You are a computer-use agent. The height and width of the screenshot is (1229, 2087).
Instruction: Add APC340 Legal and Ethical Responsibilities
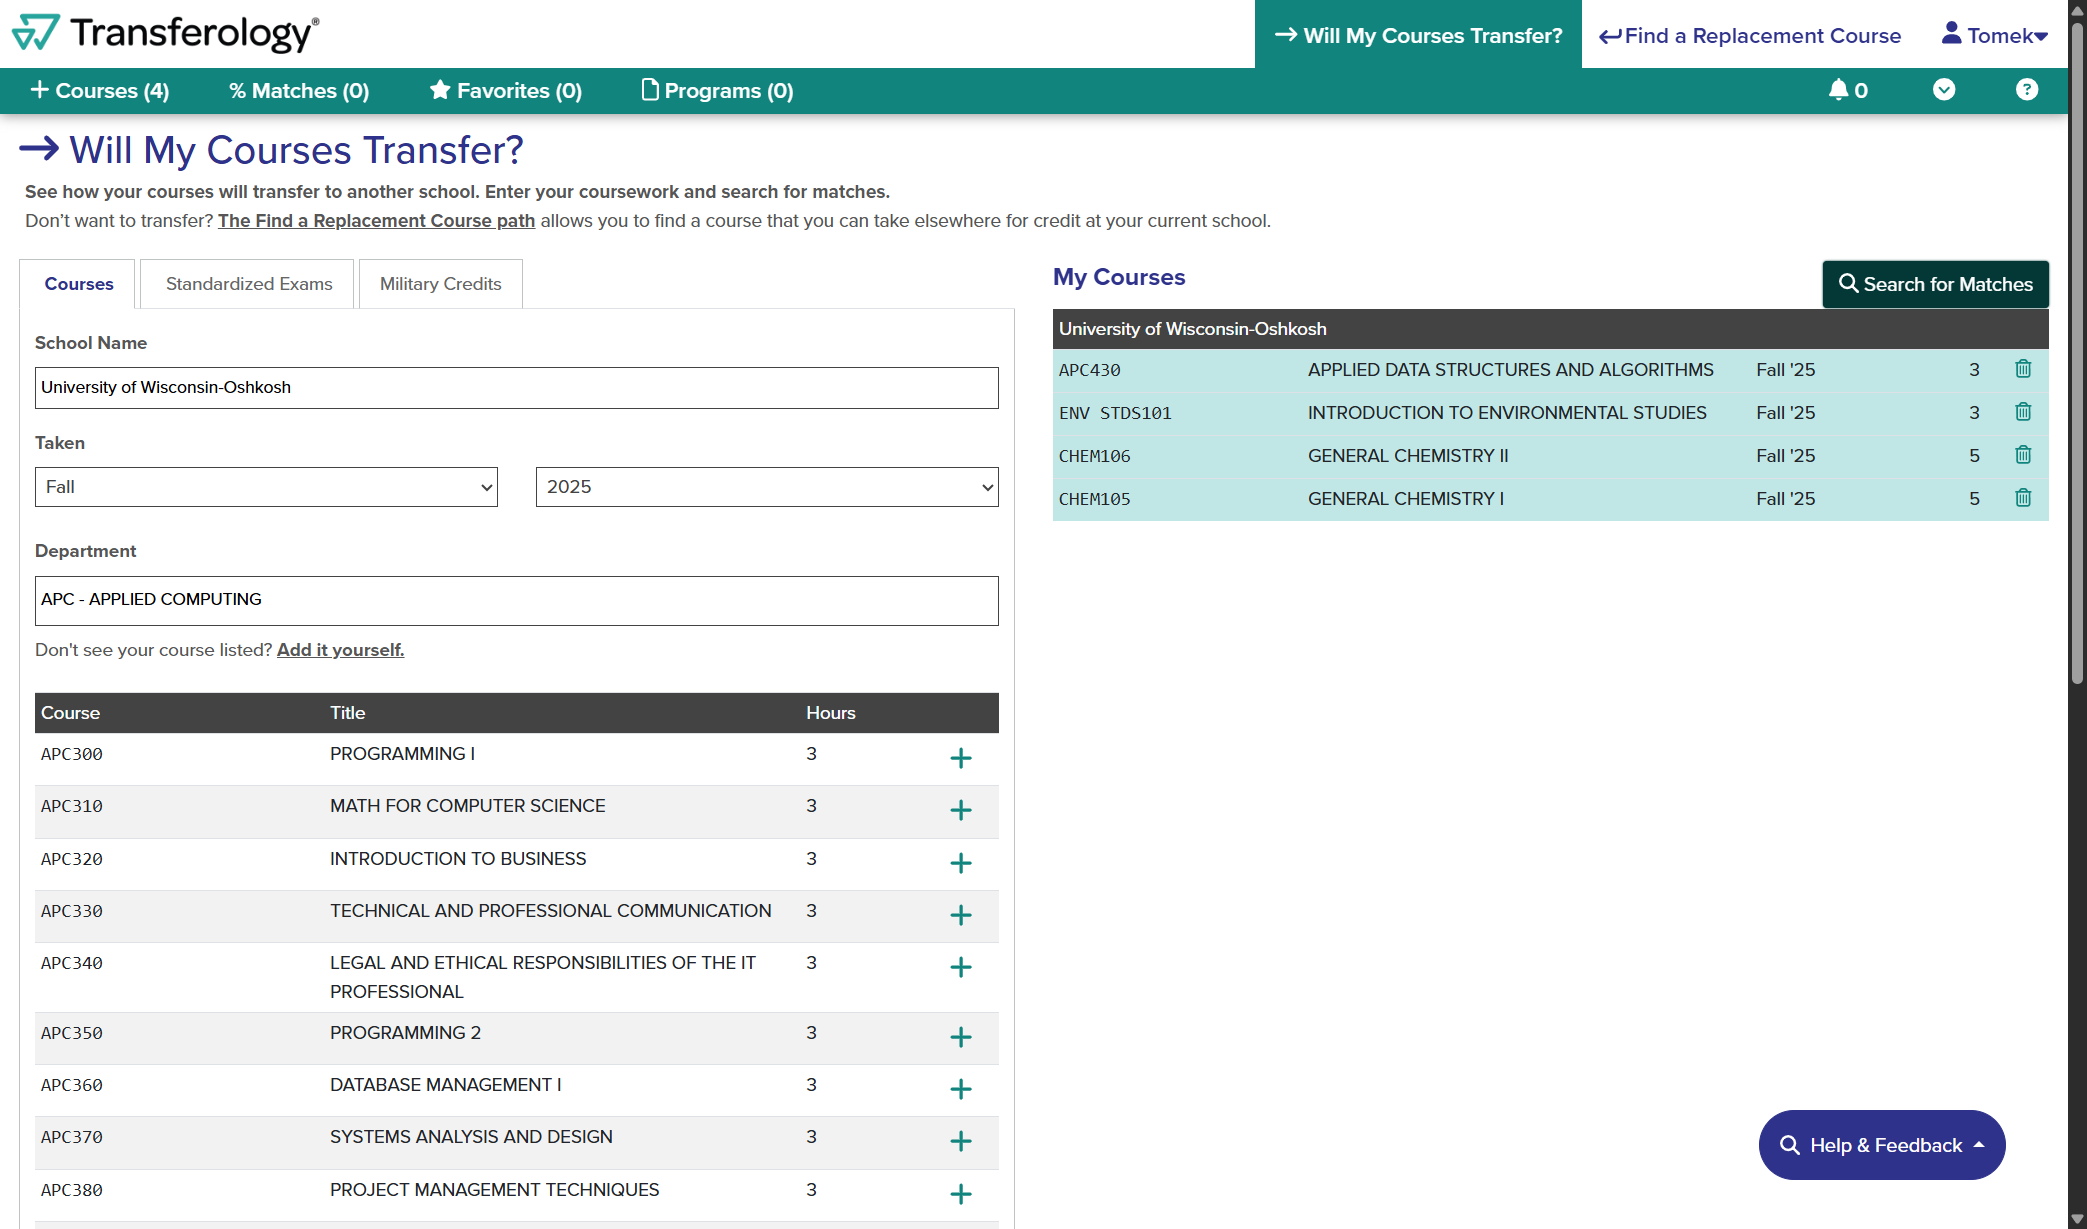960,967
